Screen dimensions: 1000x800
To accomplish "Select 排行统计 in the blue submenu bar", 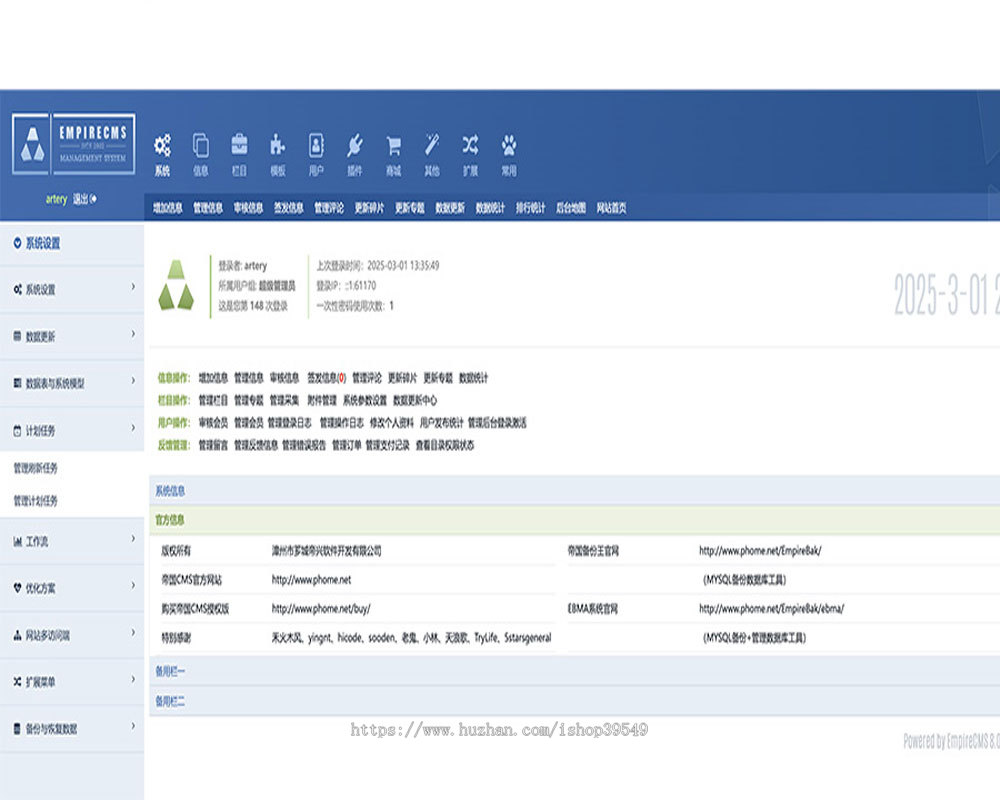I will click(531, 208).
